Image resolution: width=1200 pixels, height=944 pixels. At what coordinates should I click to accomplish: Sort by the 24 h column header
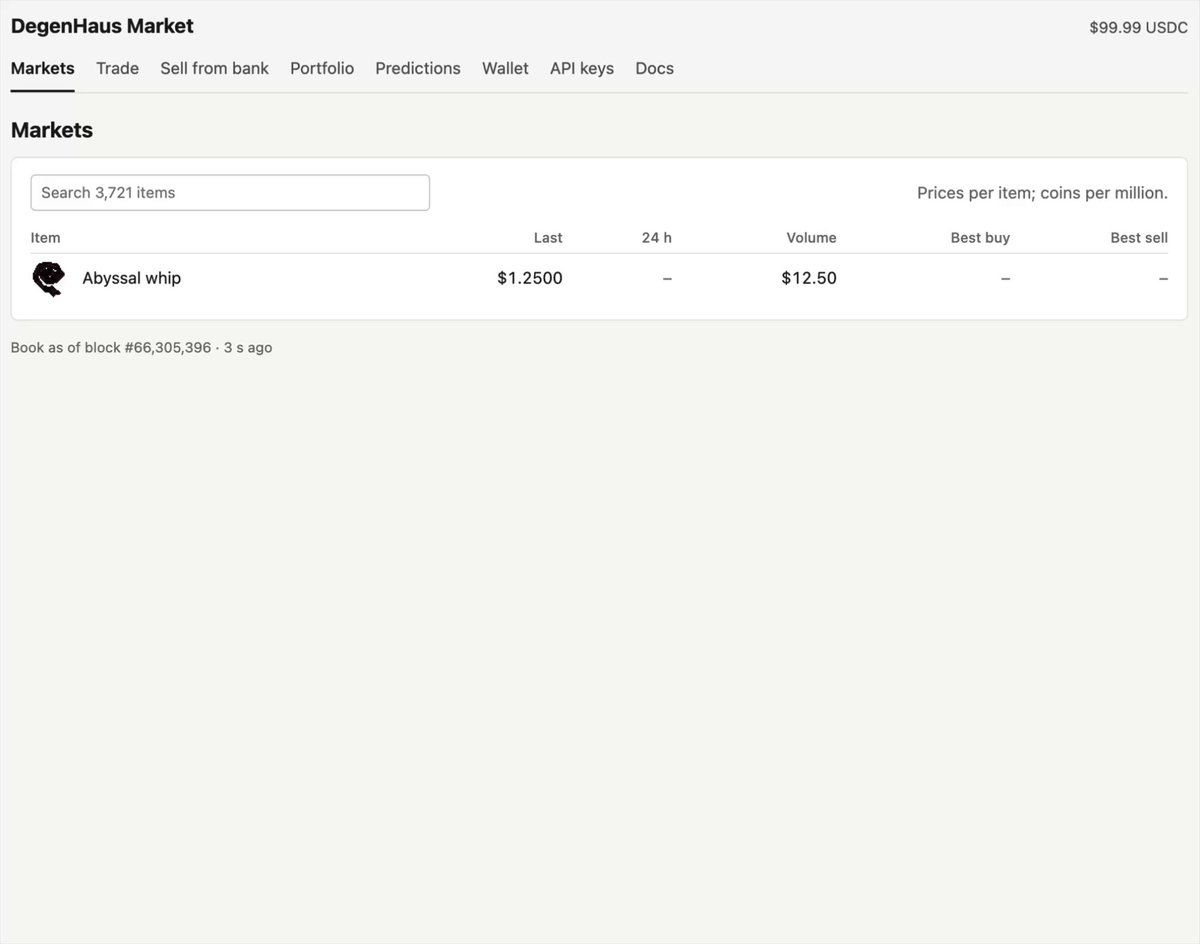pyautogui.click(x=657, y=238)
